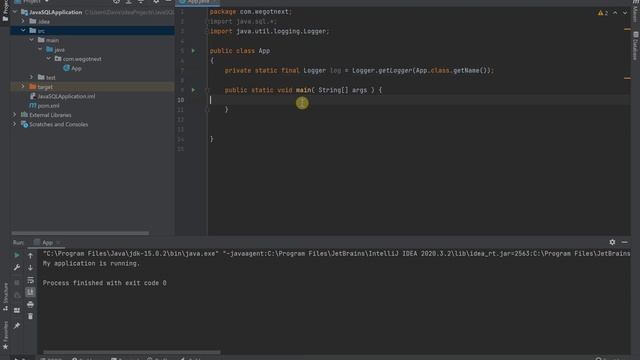Expand Scratches and Consoles node
The image size is (640, 360).
click(x=15, y=124)
